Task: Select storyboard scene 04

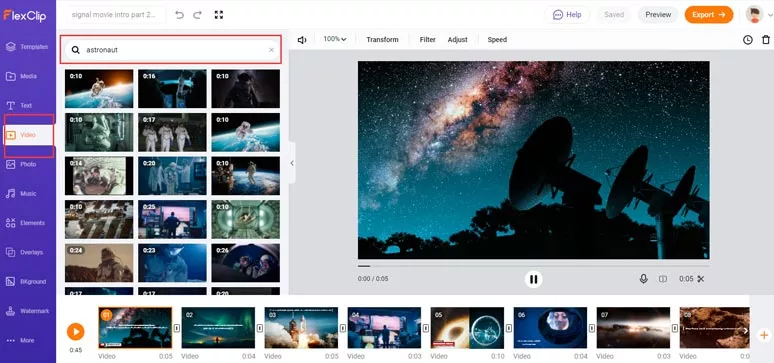Action: coord(384,328)
